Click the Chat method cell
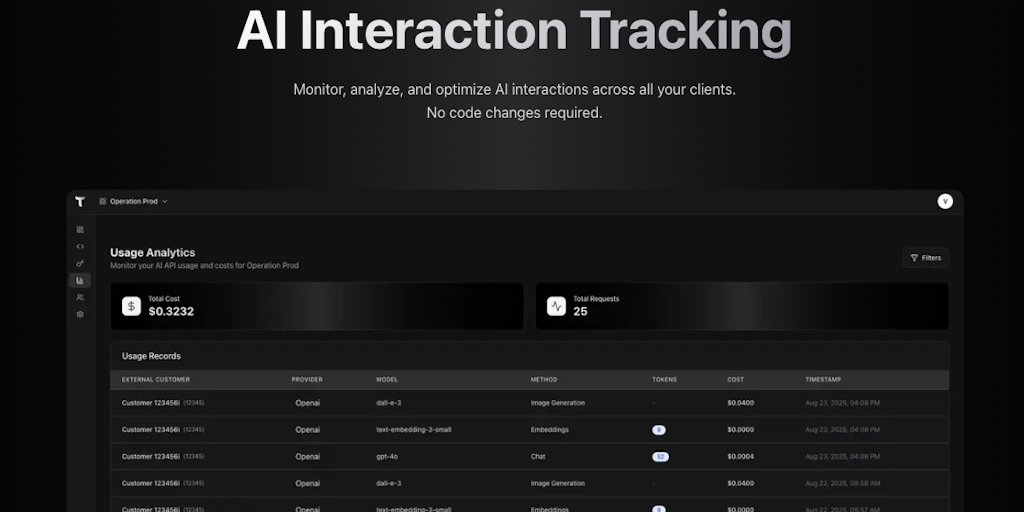The height and width of the screenshot is (512, 1024). coord(537,456)
